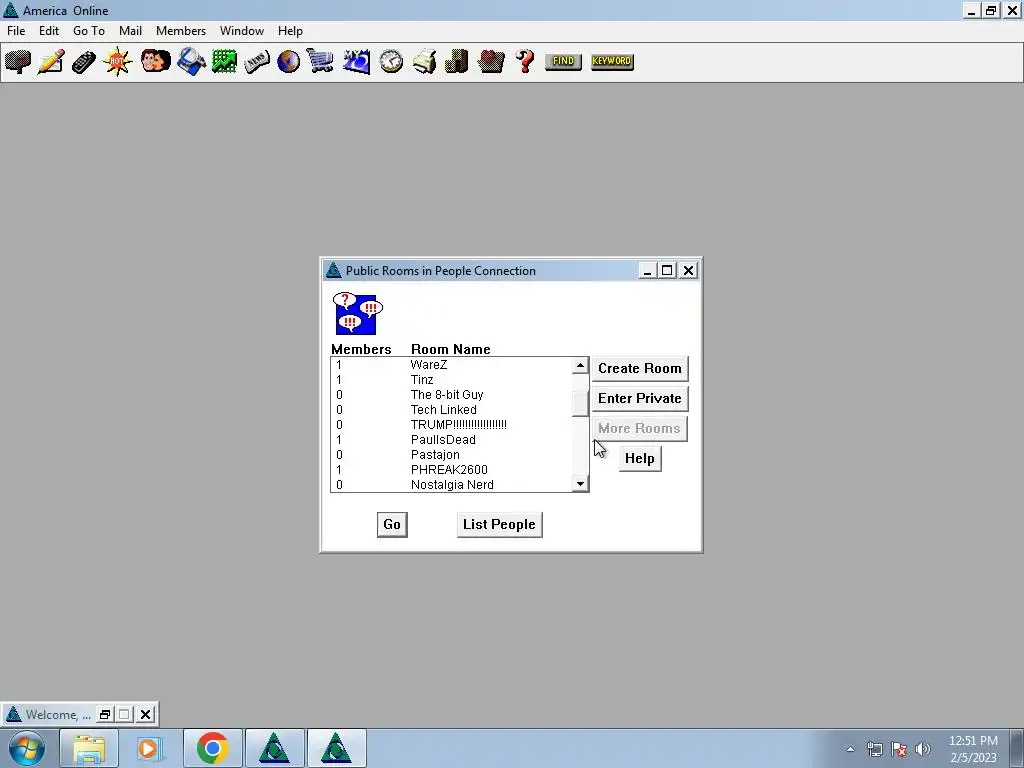Image resolution: width=1024 pixels, height=768 pixels.
Task: Open Google Chrome from taskbar
Action: coord(212,748)
